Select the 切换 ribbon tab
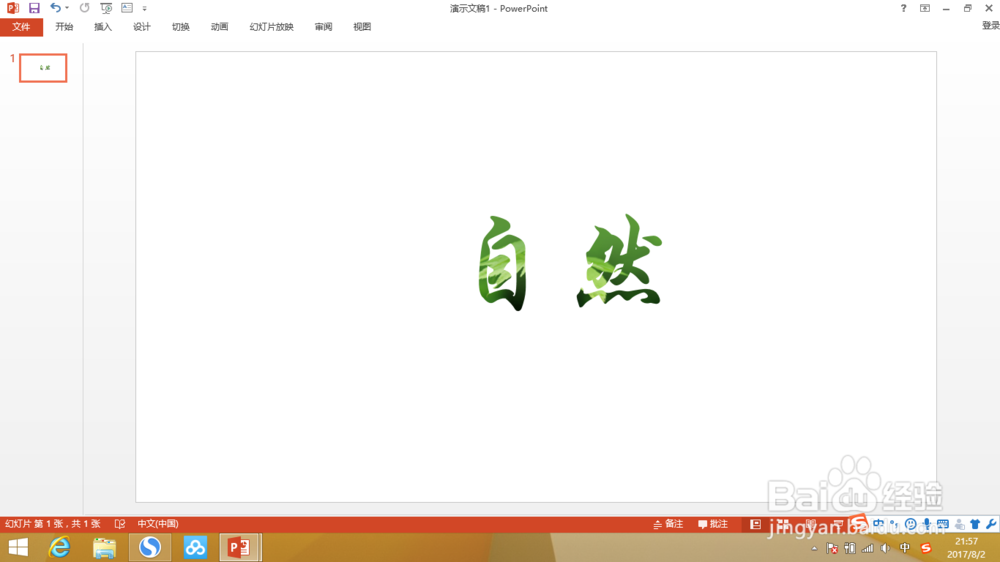Viewport: 1000px width, 562px height. (180, 27)
